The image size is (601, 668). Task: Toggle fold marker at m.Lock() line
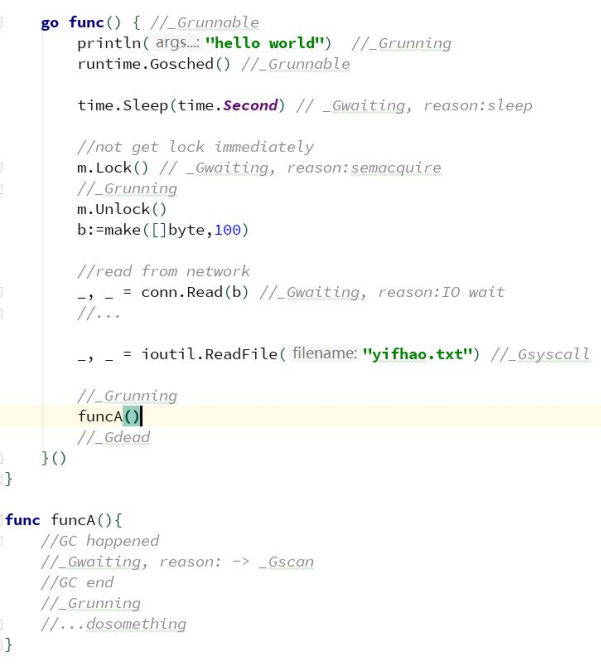point(4,167)
